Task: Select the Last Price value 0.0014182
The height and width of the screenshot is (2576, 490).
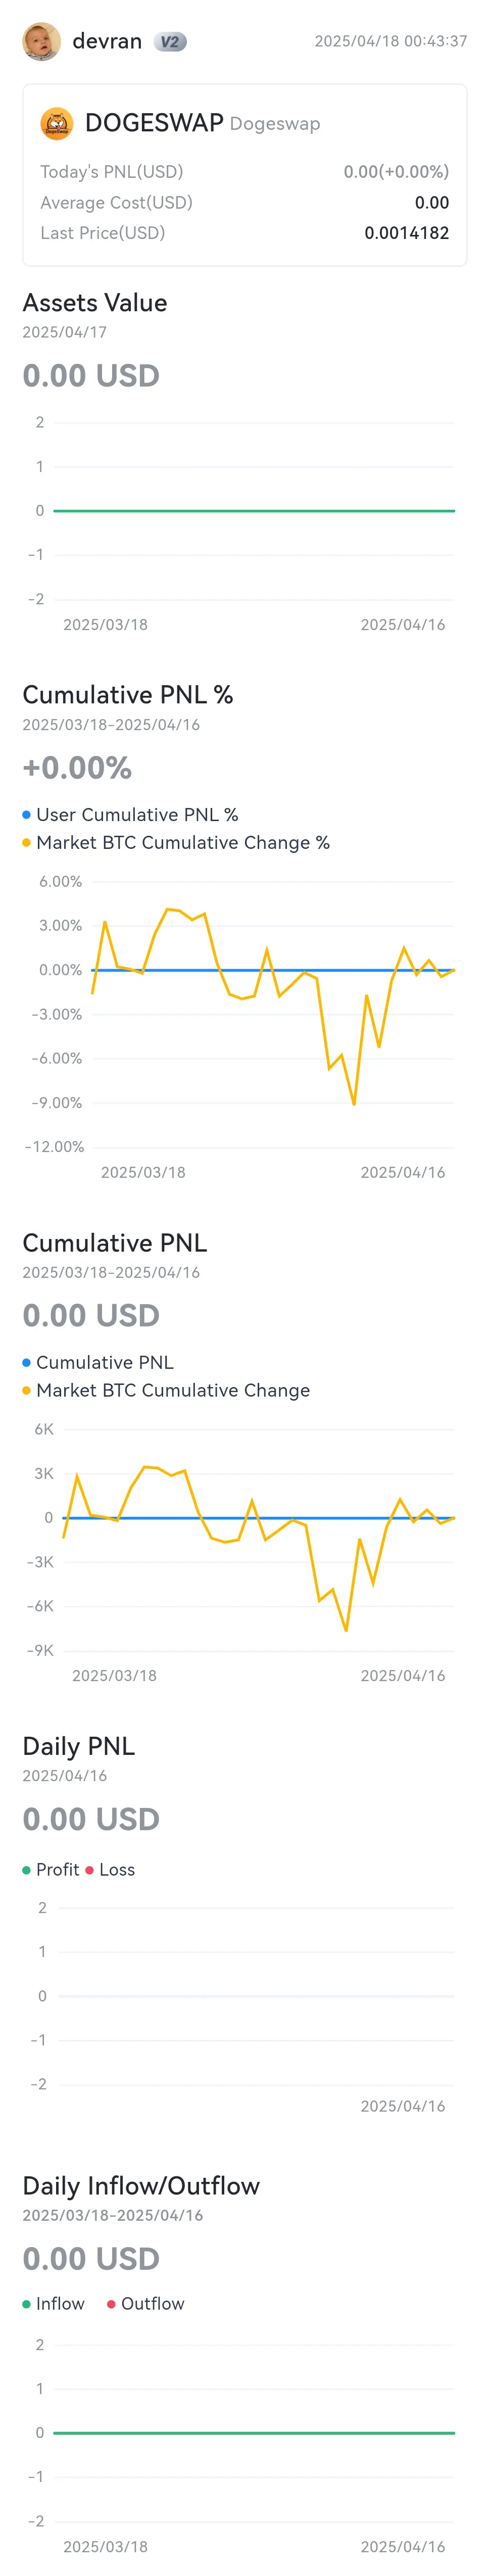Action: [406, 233]
